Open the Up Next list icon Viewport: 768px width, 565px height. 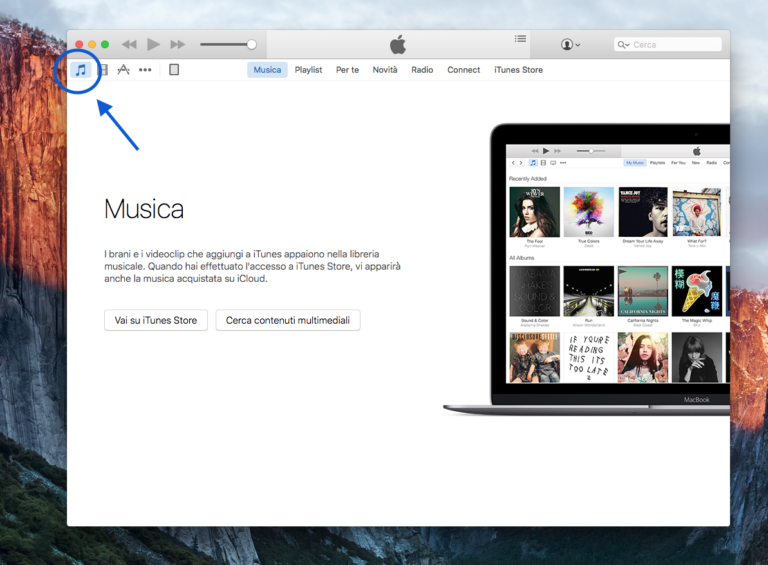(520, 39)
